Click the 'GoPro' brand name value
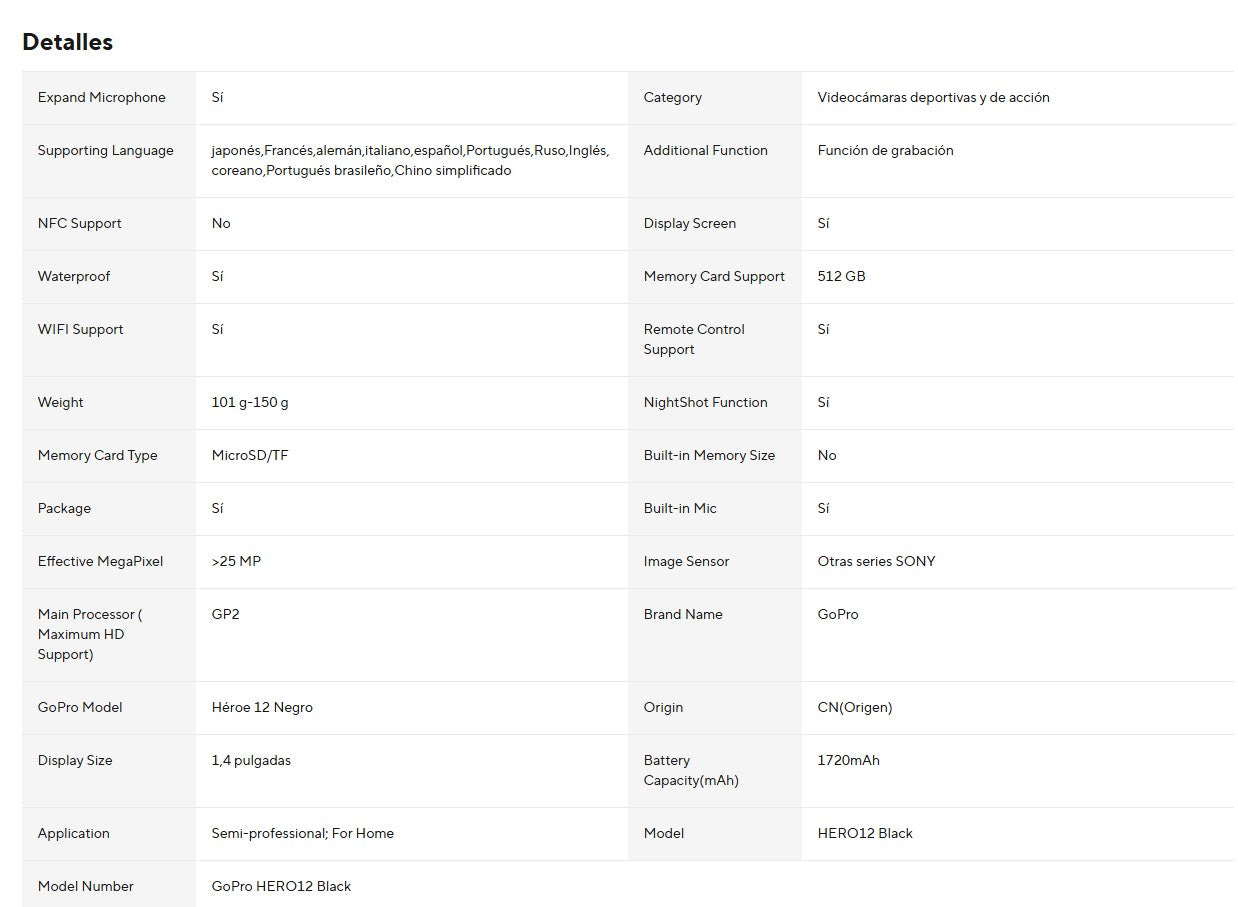1238x907 pixels. coord(837,614)
